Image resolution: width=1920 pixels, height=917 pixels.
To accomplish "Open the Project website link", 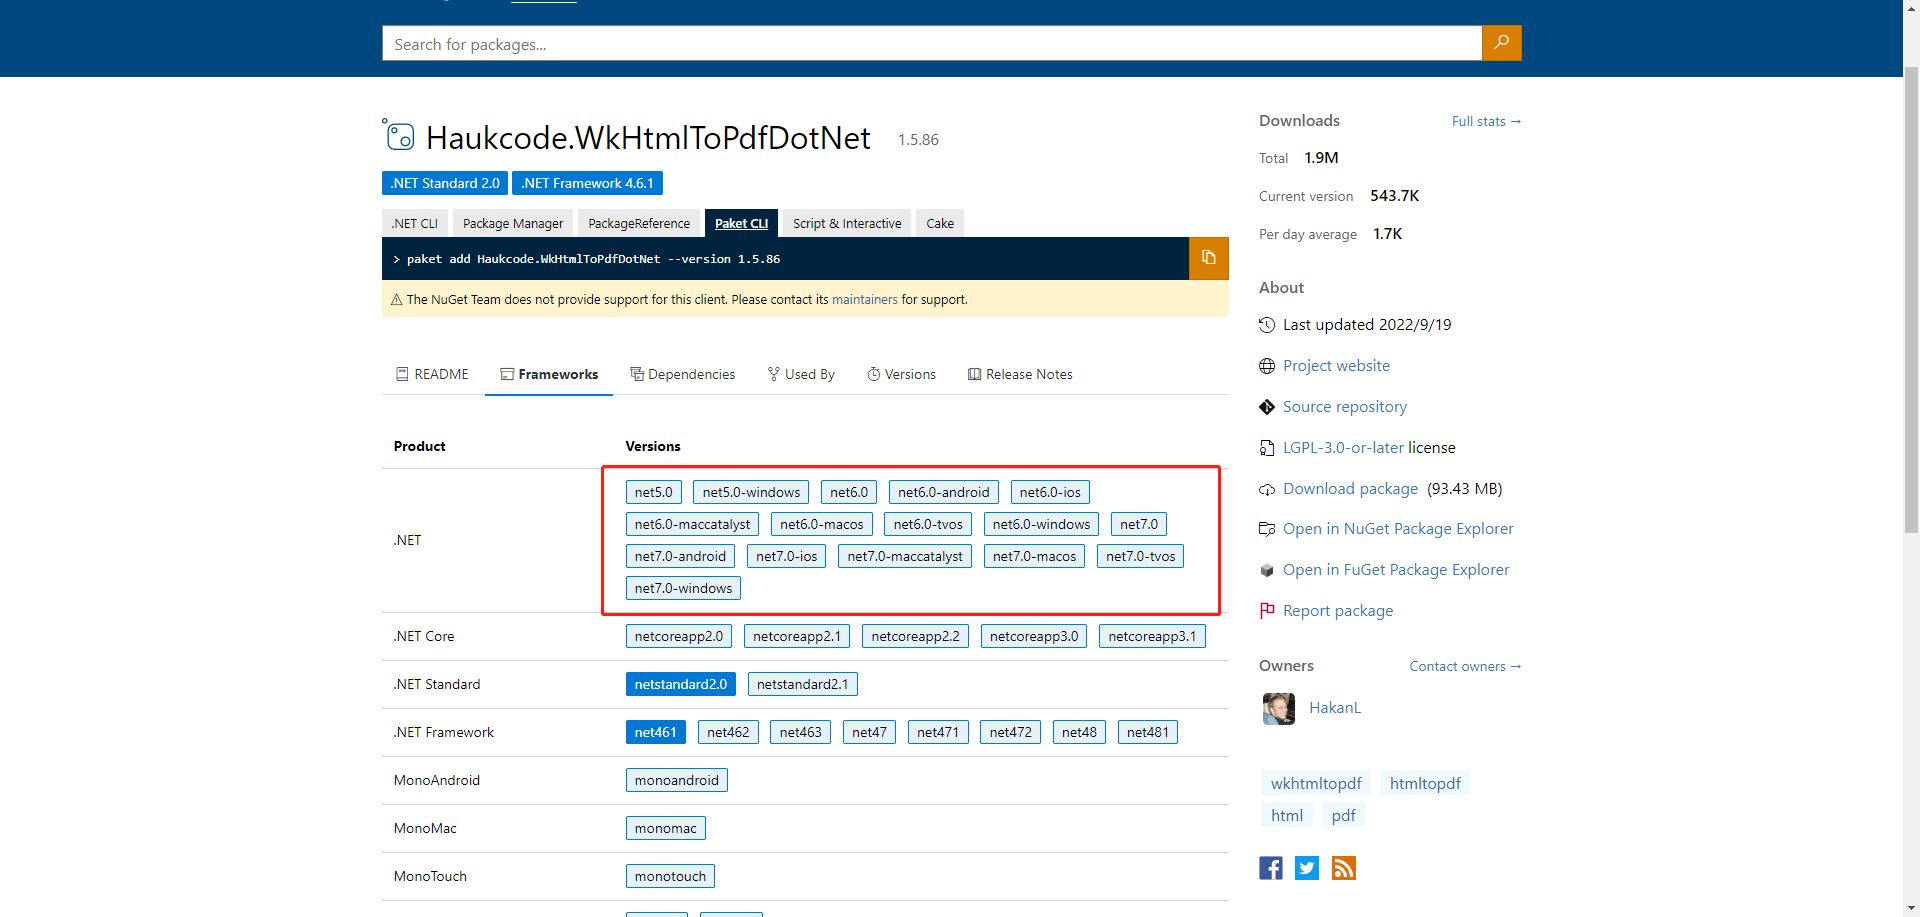I will coord(1336,366).
